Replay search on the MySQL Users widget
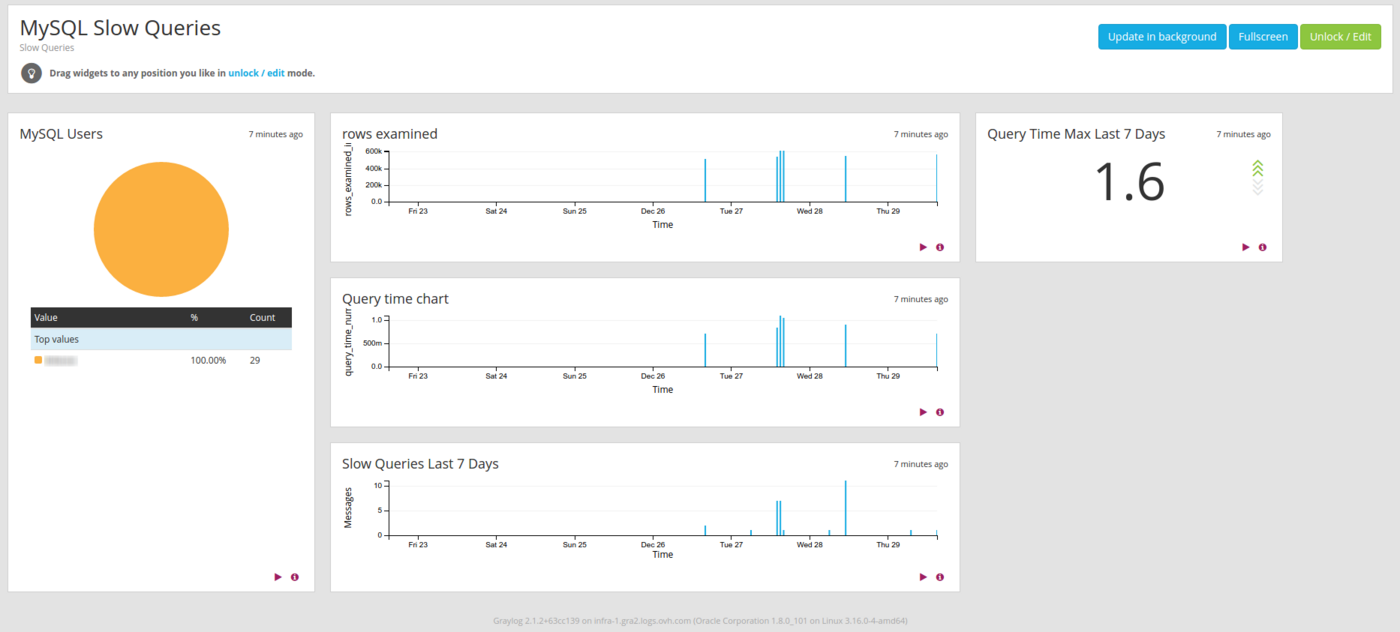Viewport: 1400px width, 632px height. [277, 576]
